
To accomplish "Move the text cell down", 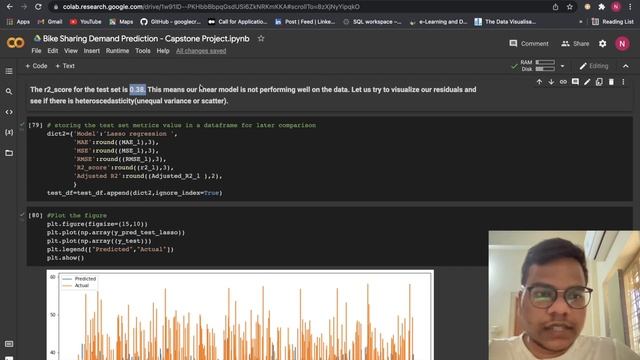I will pyautogui.click(x=551, y=82).
